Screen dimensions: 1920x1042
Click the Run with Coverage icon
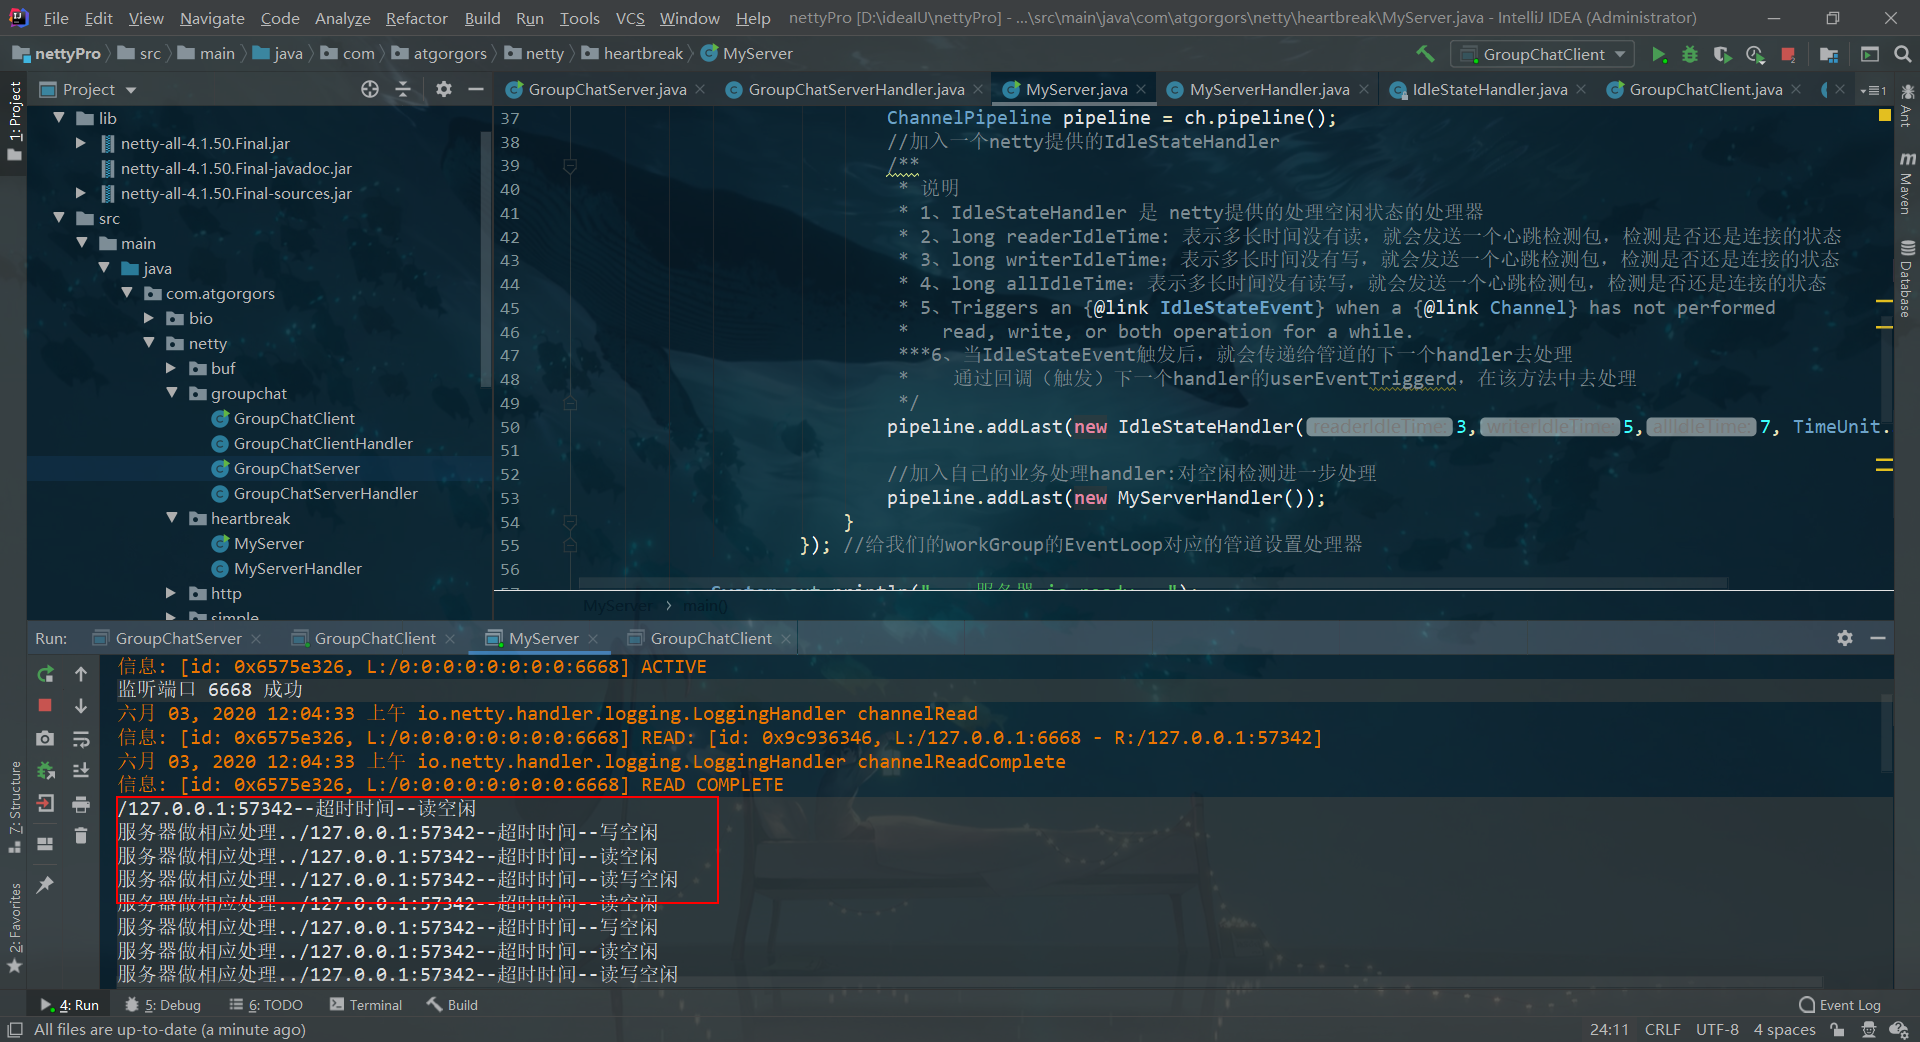point(1722,54)
